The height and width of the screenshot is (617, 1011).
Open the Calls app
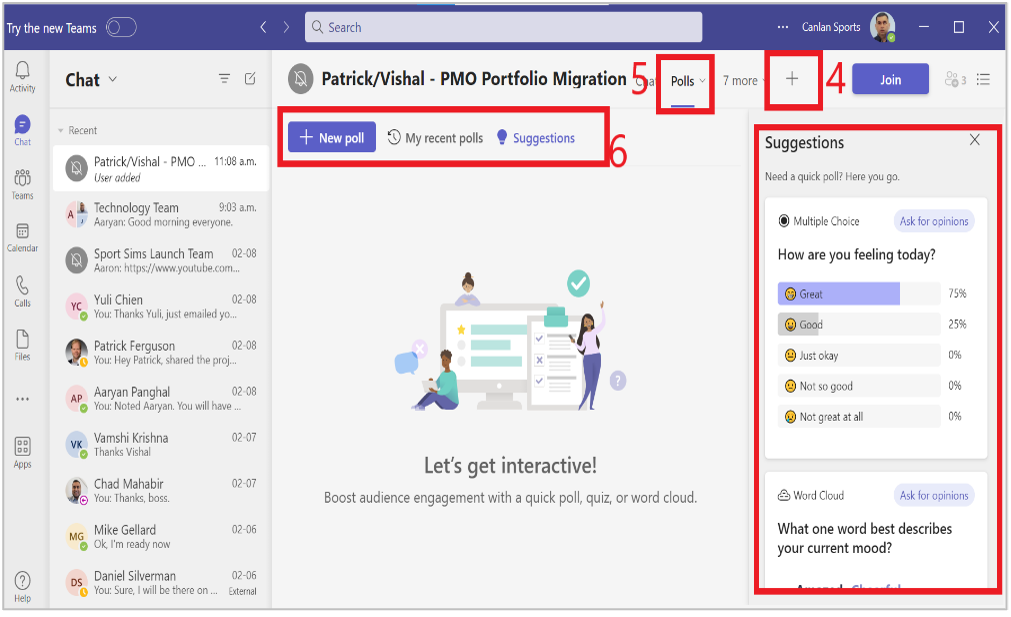coord(23,291)
